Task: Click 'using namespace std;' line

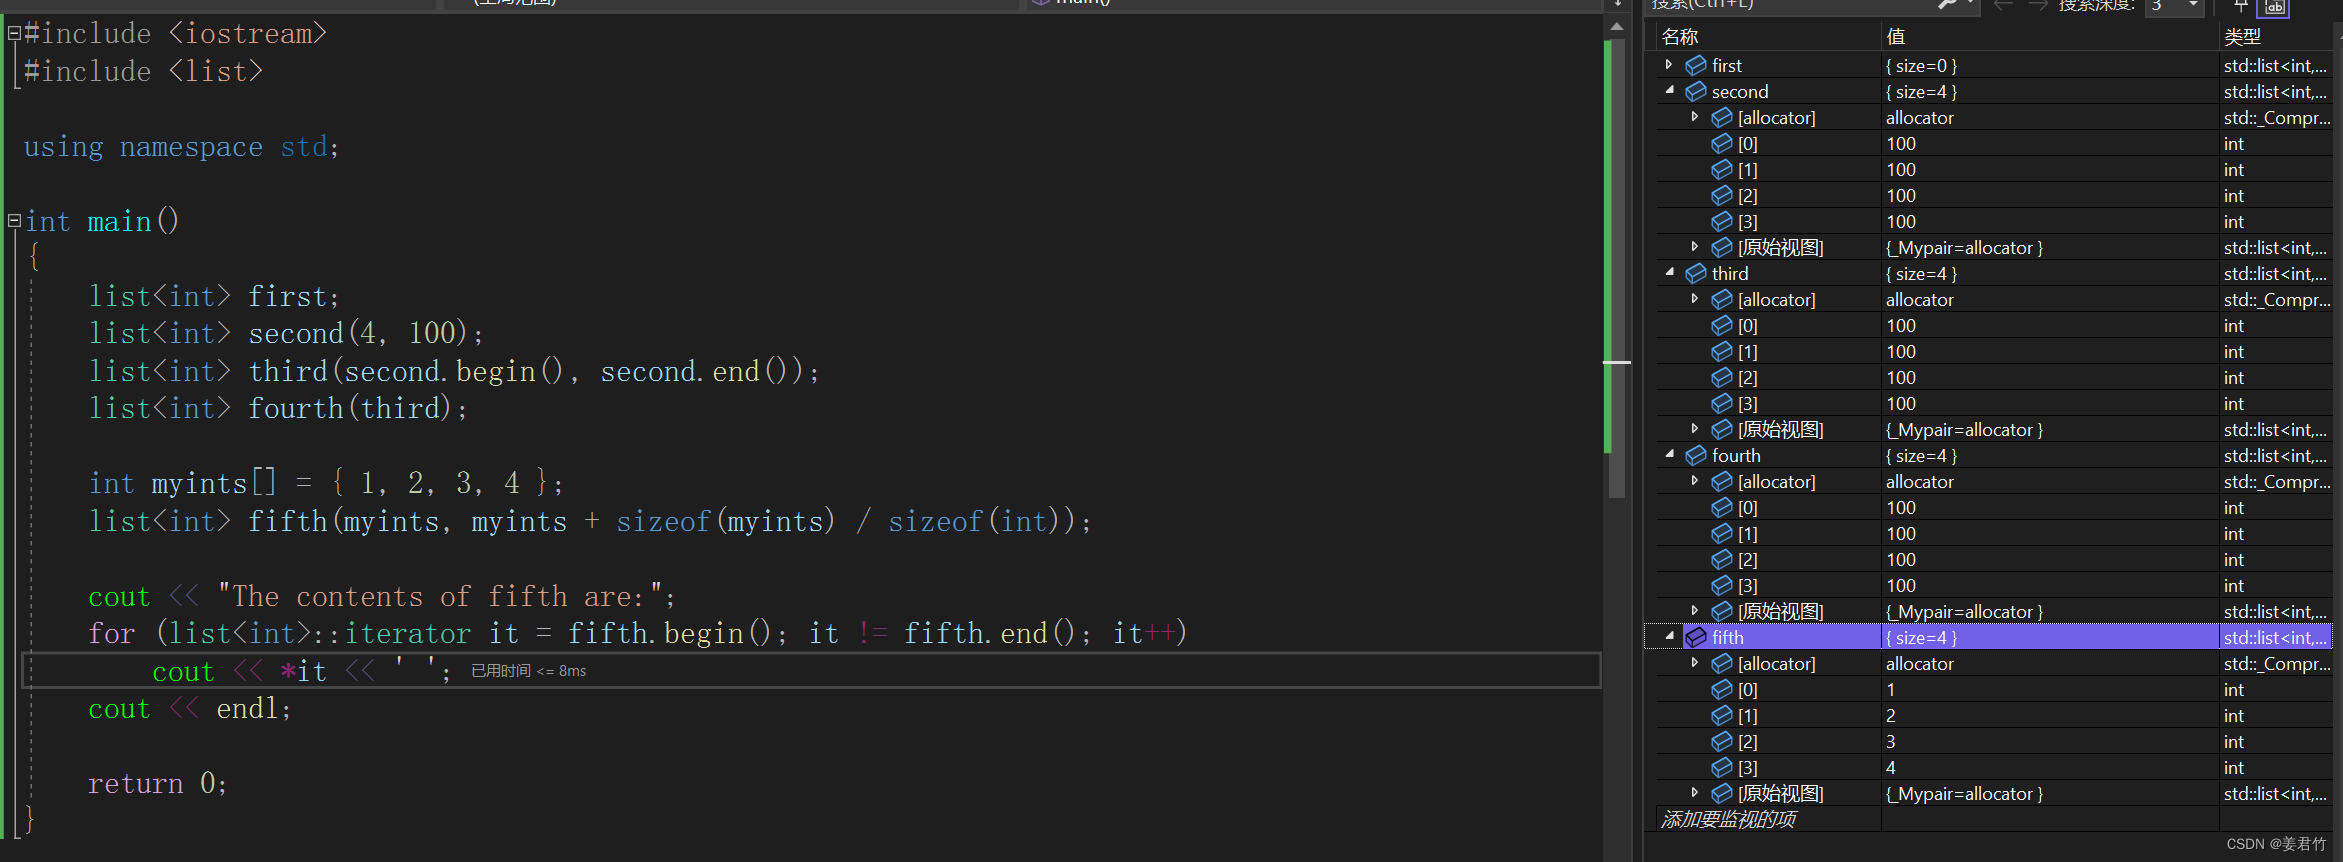Action: click(x=181, y=147)
